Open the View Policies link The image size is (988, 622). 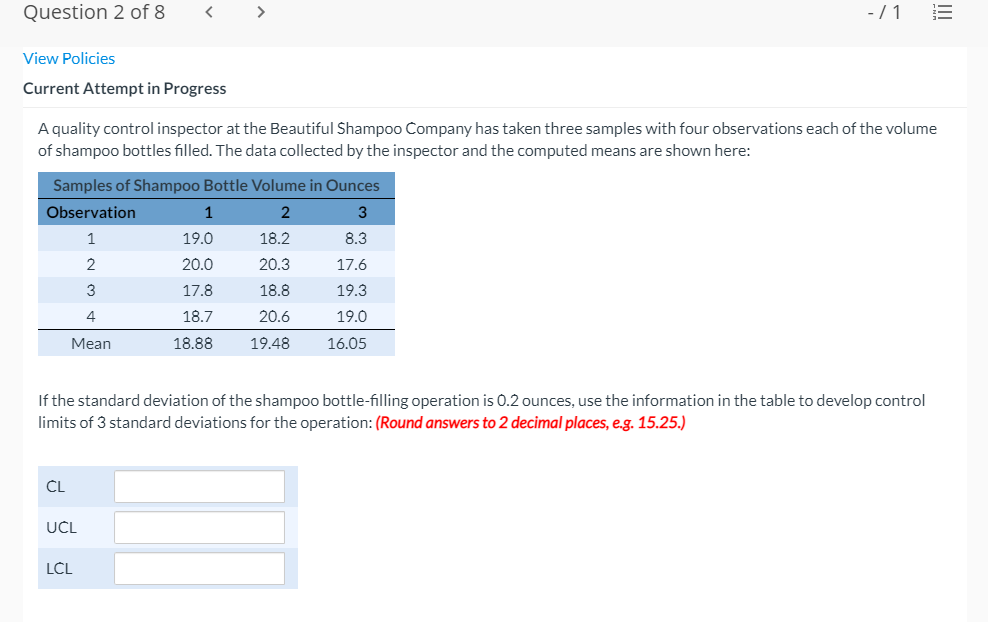pyautogui.click(x=68, y=58)
